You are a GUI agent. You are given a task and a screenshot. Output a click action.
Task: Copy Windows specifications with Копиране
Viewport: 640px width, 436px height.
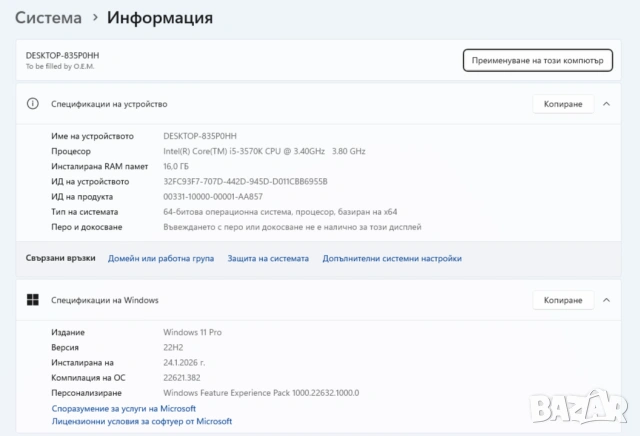tap(563, 300)
